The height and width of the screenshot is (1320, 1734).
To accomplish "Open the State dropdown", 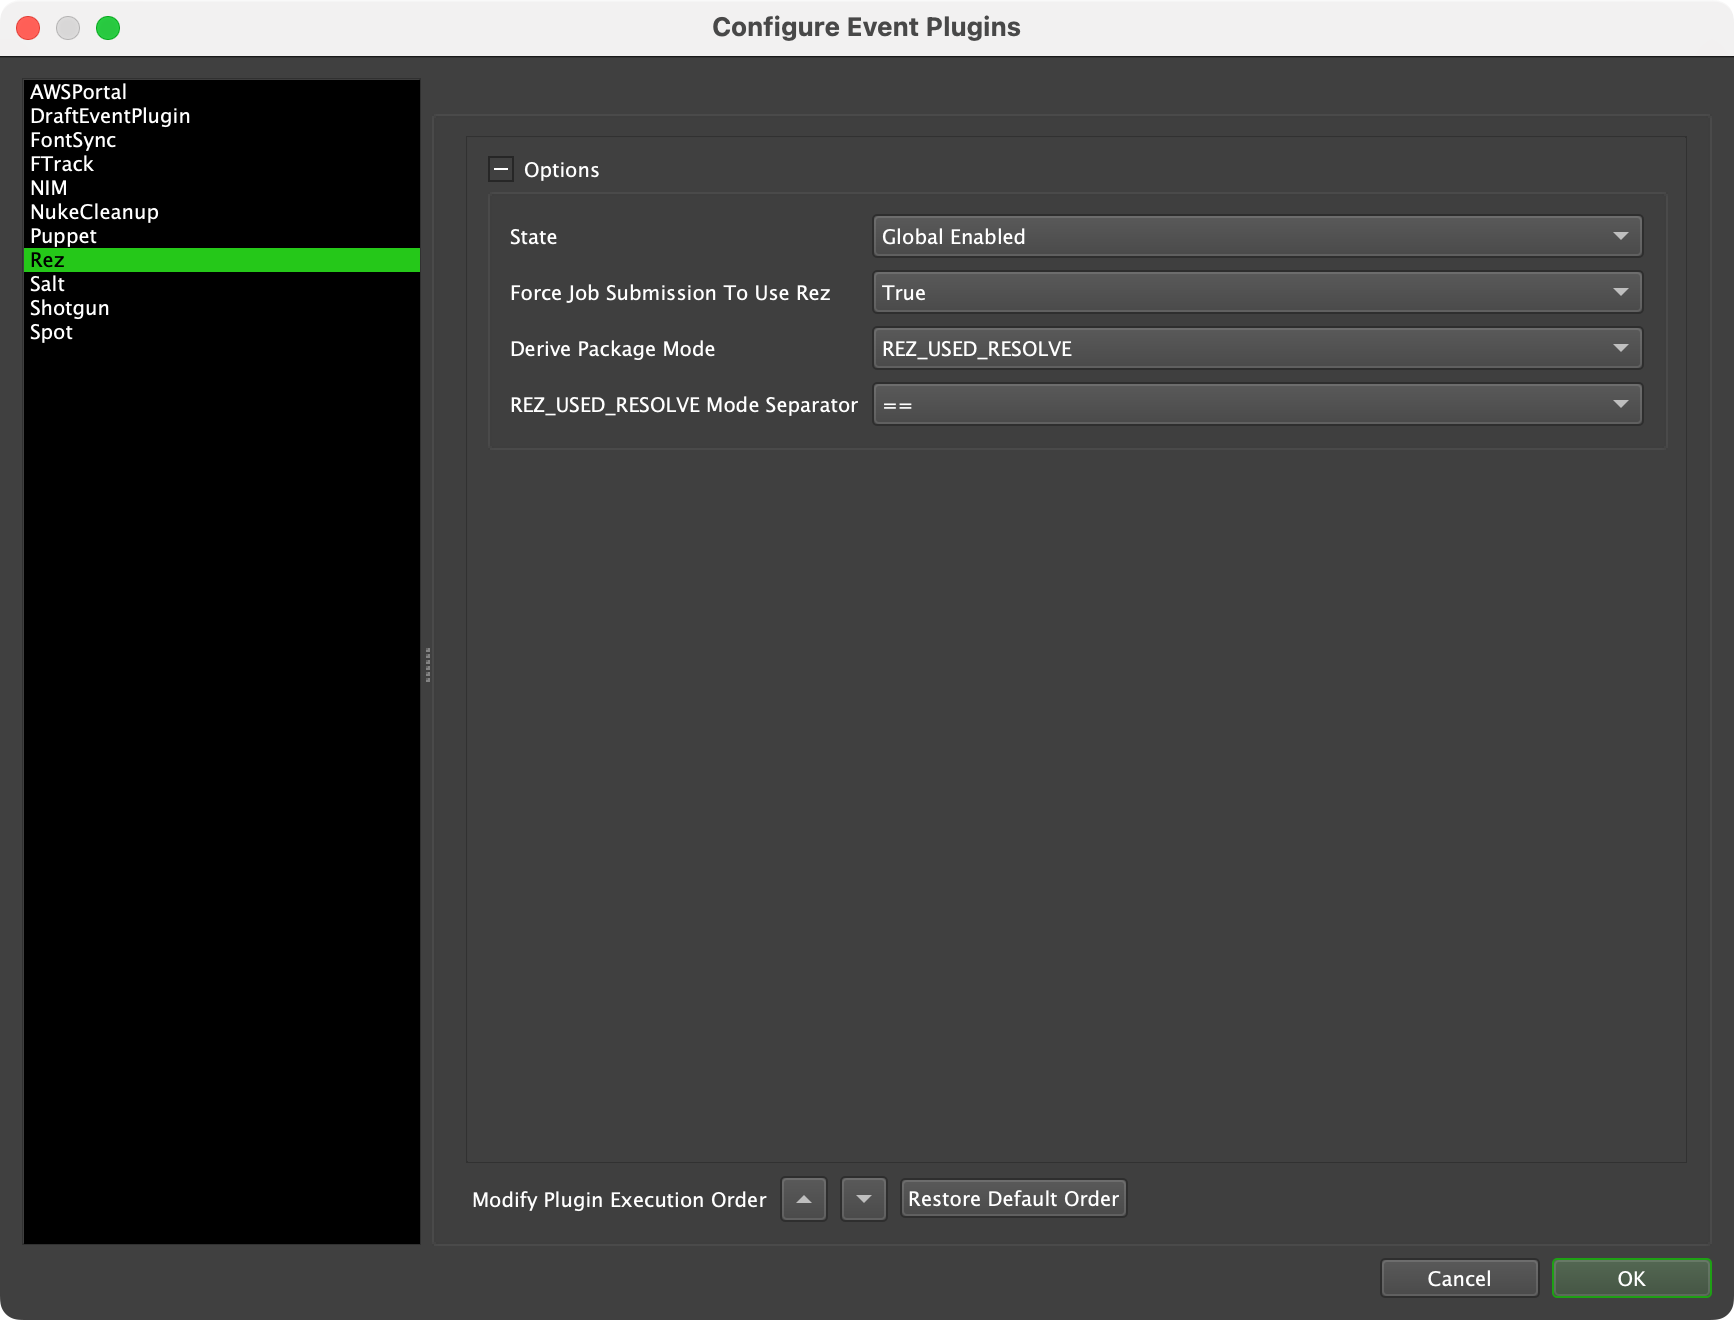I will coord(1257,237).
